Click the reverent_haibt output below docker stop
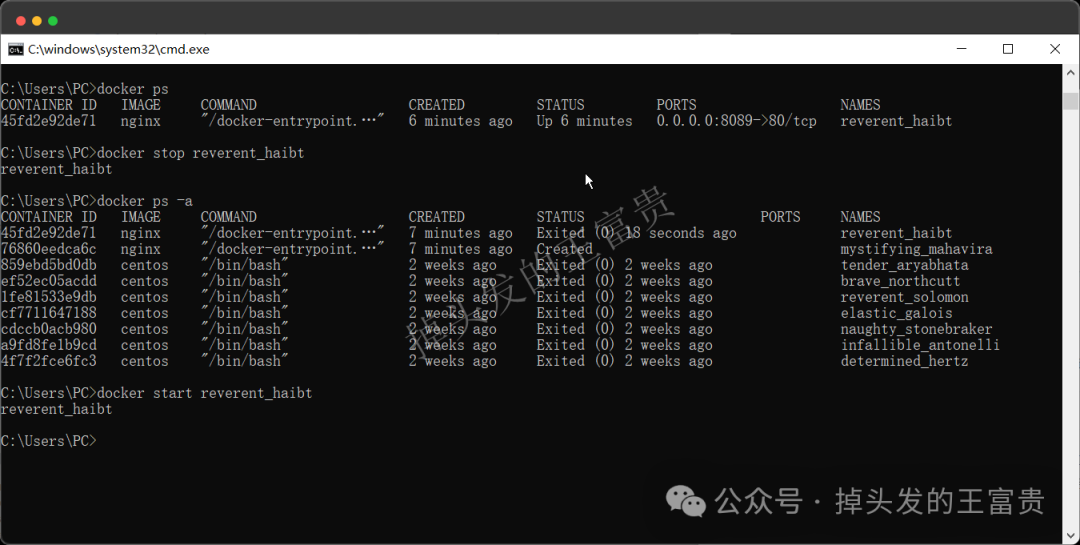 [56, 169]
